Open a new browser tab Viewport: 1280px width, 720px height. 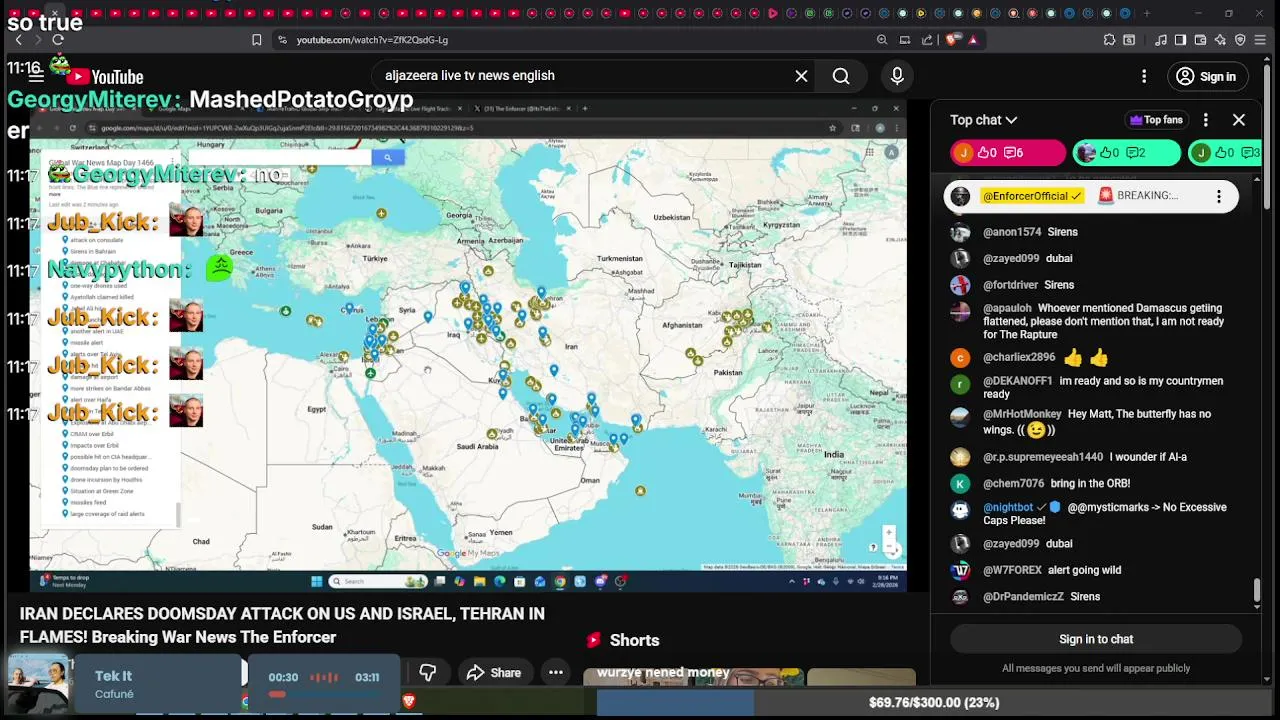point(1146,14)
